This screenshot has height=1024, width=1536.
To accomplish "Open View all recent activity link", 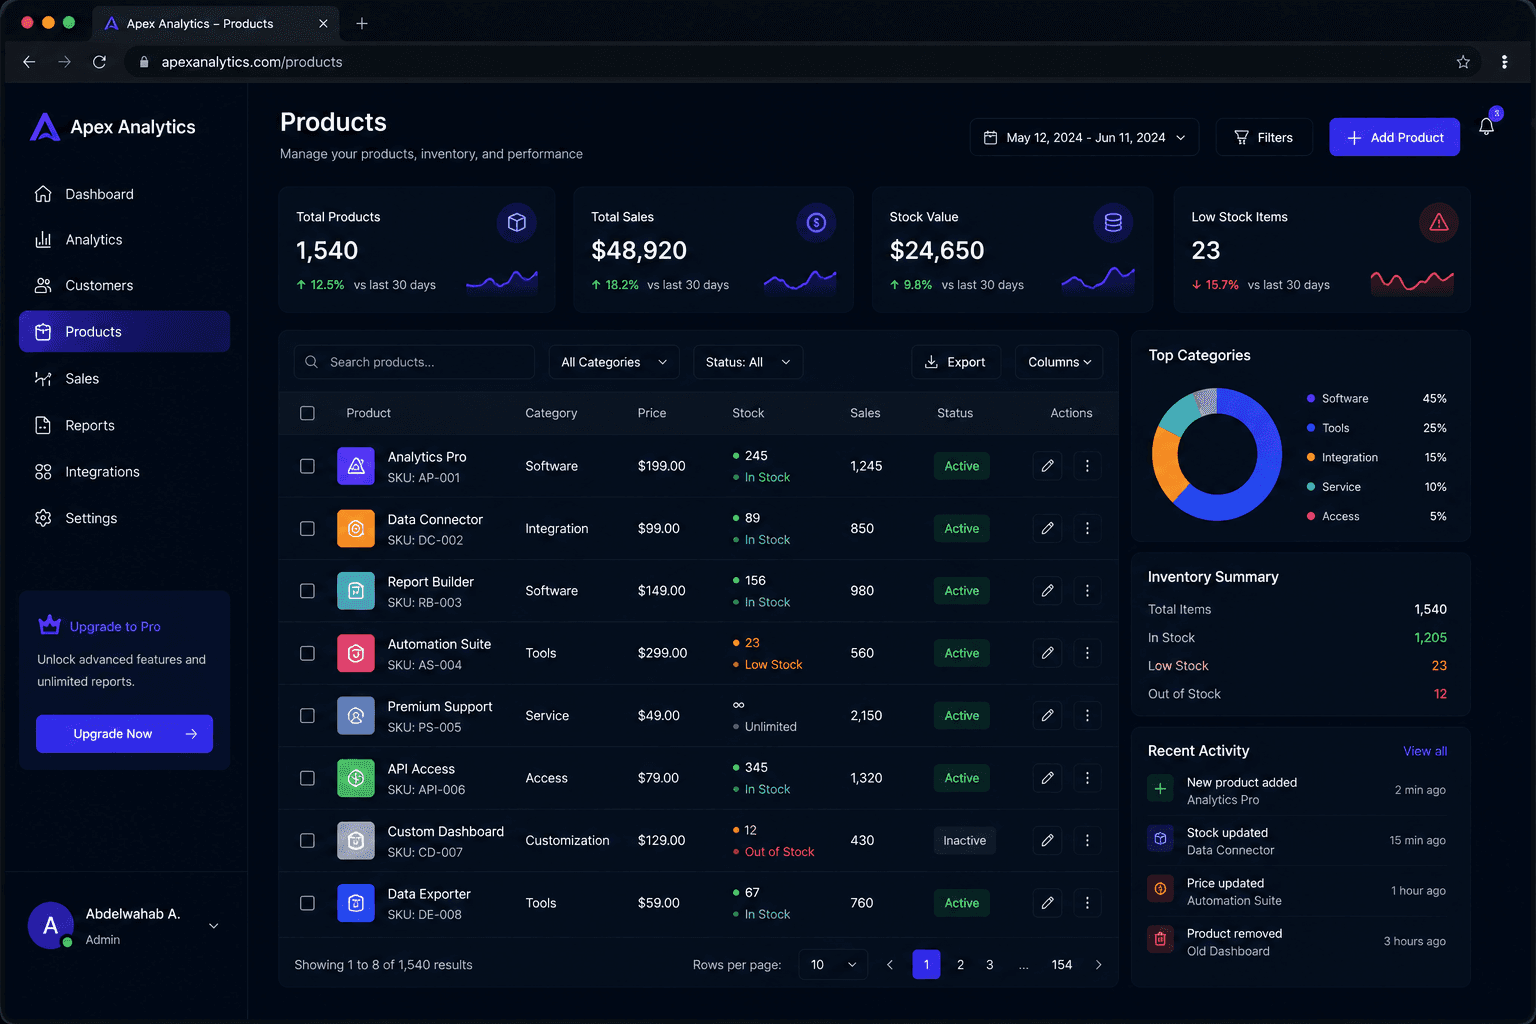I will tap(1425, 751).
